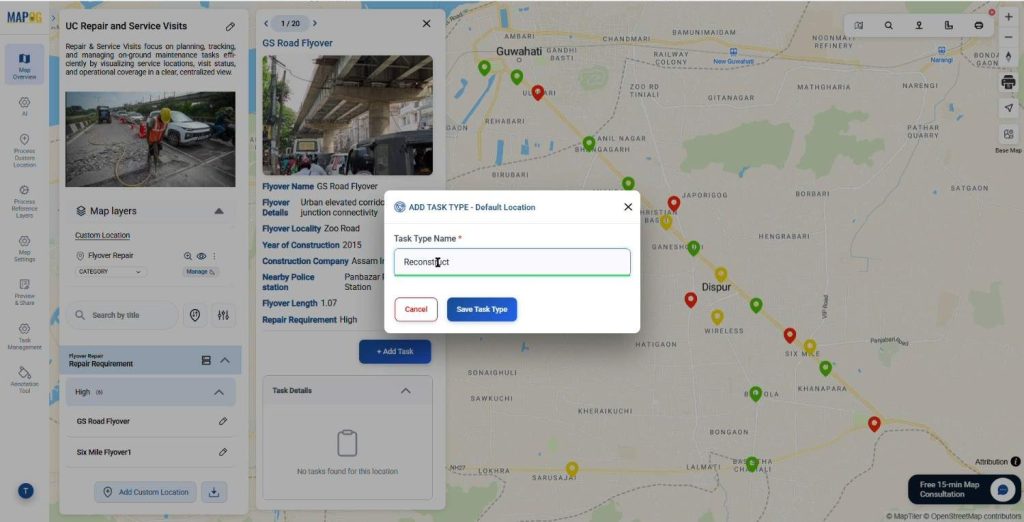Open the Annotation Tool in sidebar
Screen dimensions: 1024x522
(24, 380)
